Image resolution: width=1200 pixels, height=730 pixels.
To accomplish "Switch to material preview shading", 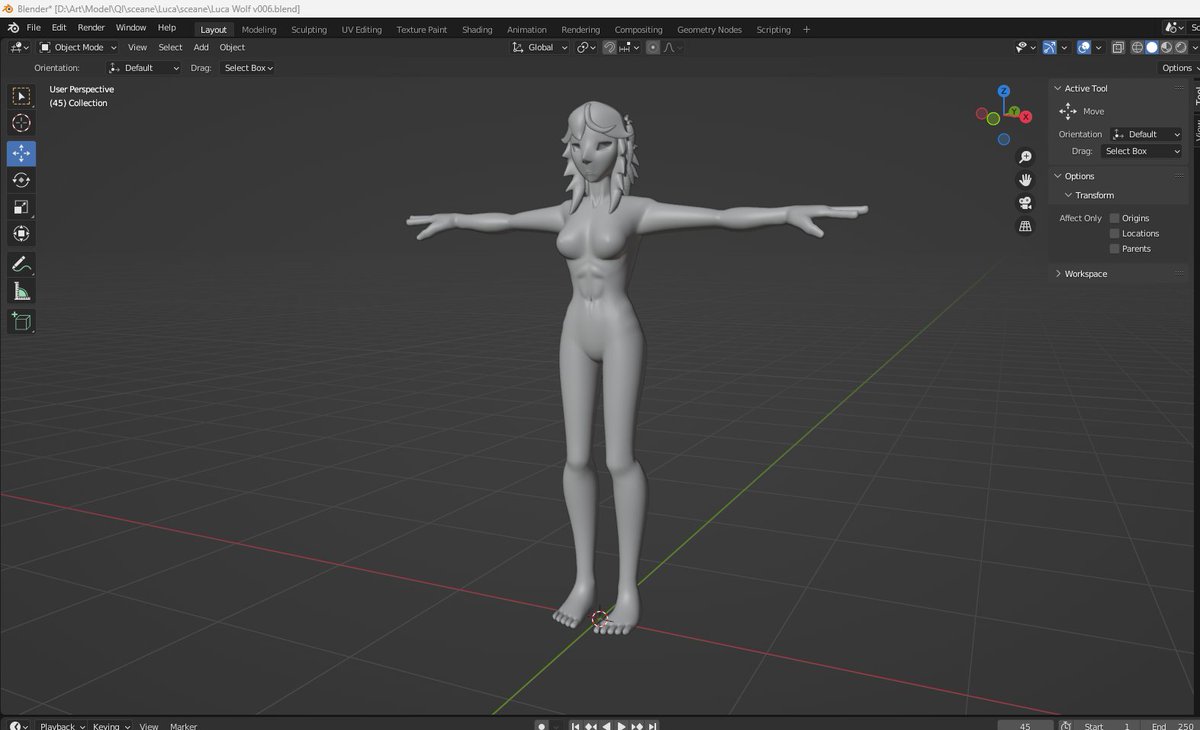I will click(1166, 47).
